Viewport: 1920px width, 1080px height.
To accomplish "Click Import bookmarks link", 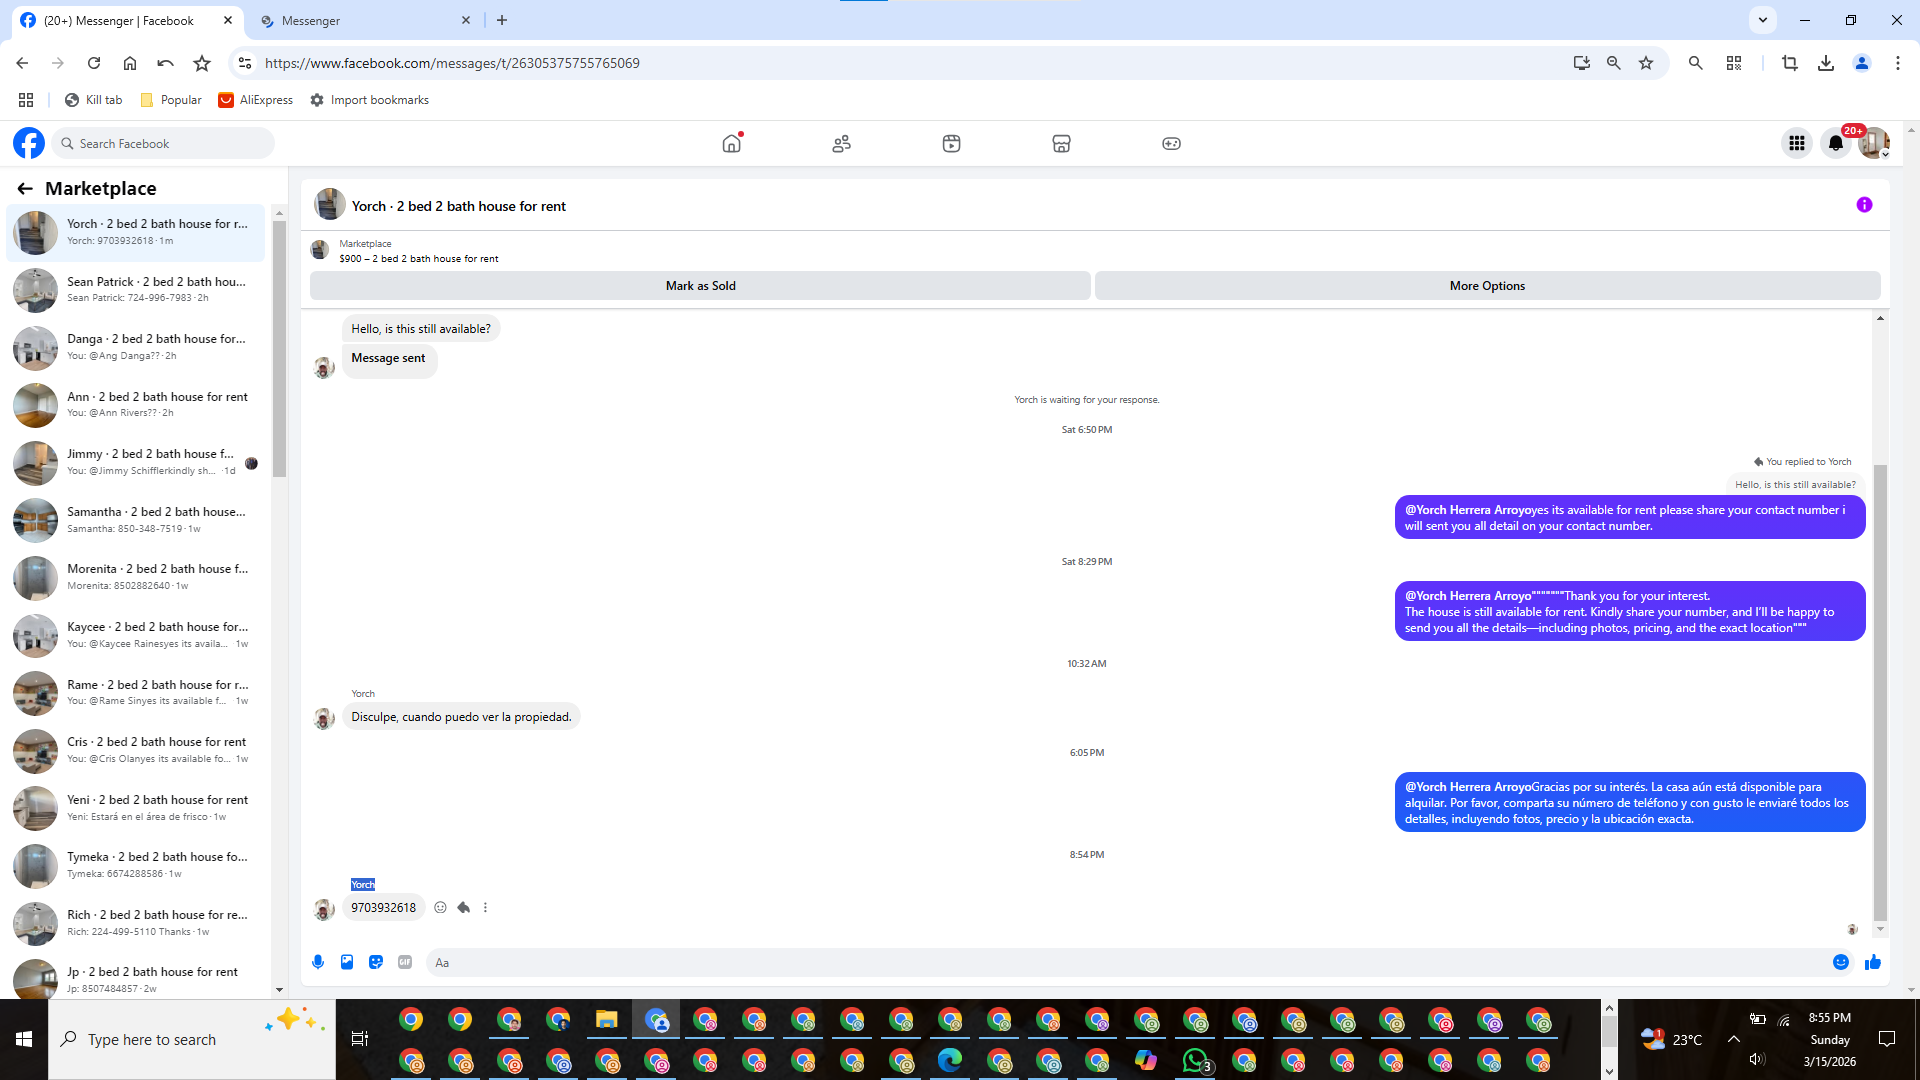I will pos(369,100).
